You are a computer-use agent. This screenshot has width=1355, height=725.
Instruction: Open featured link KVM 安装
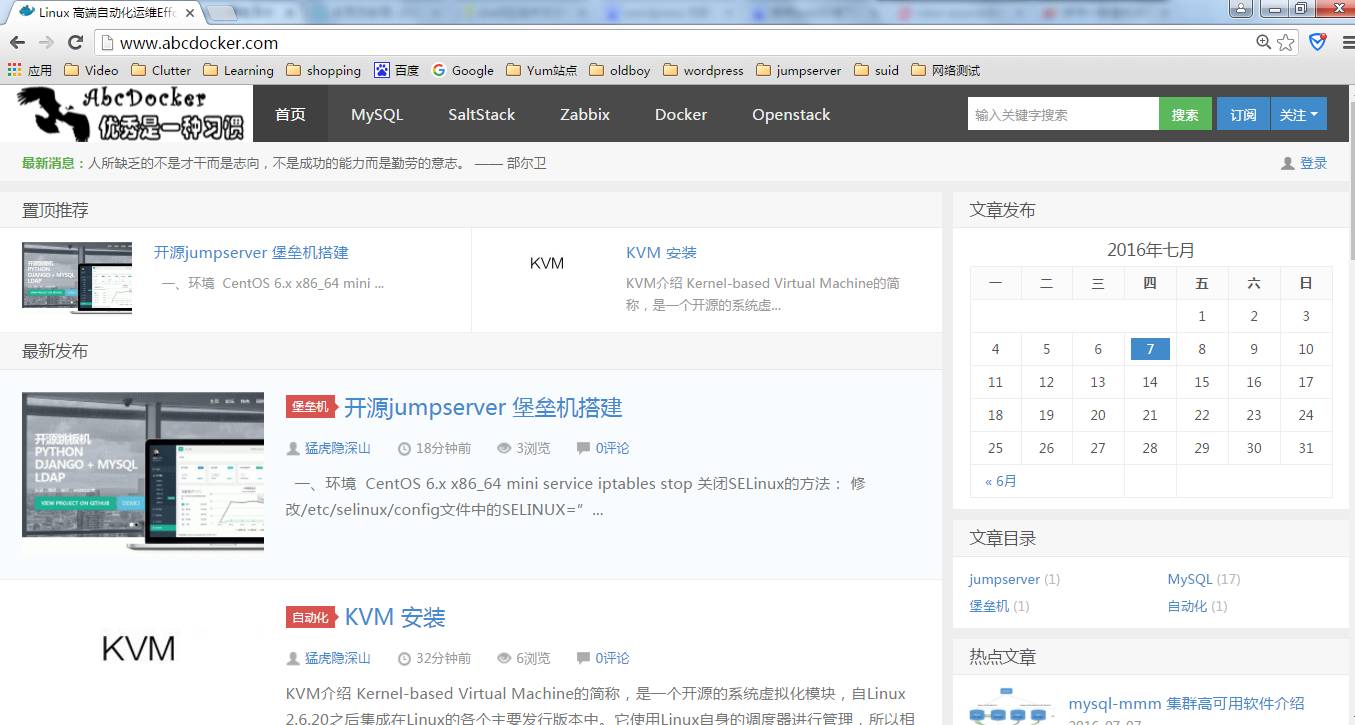[x=661, y=253]
